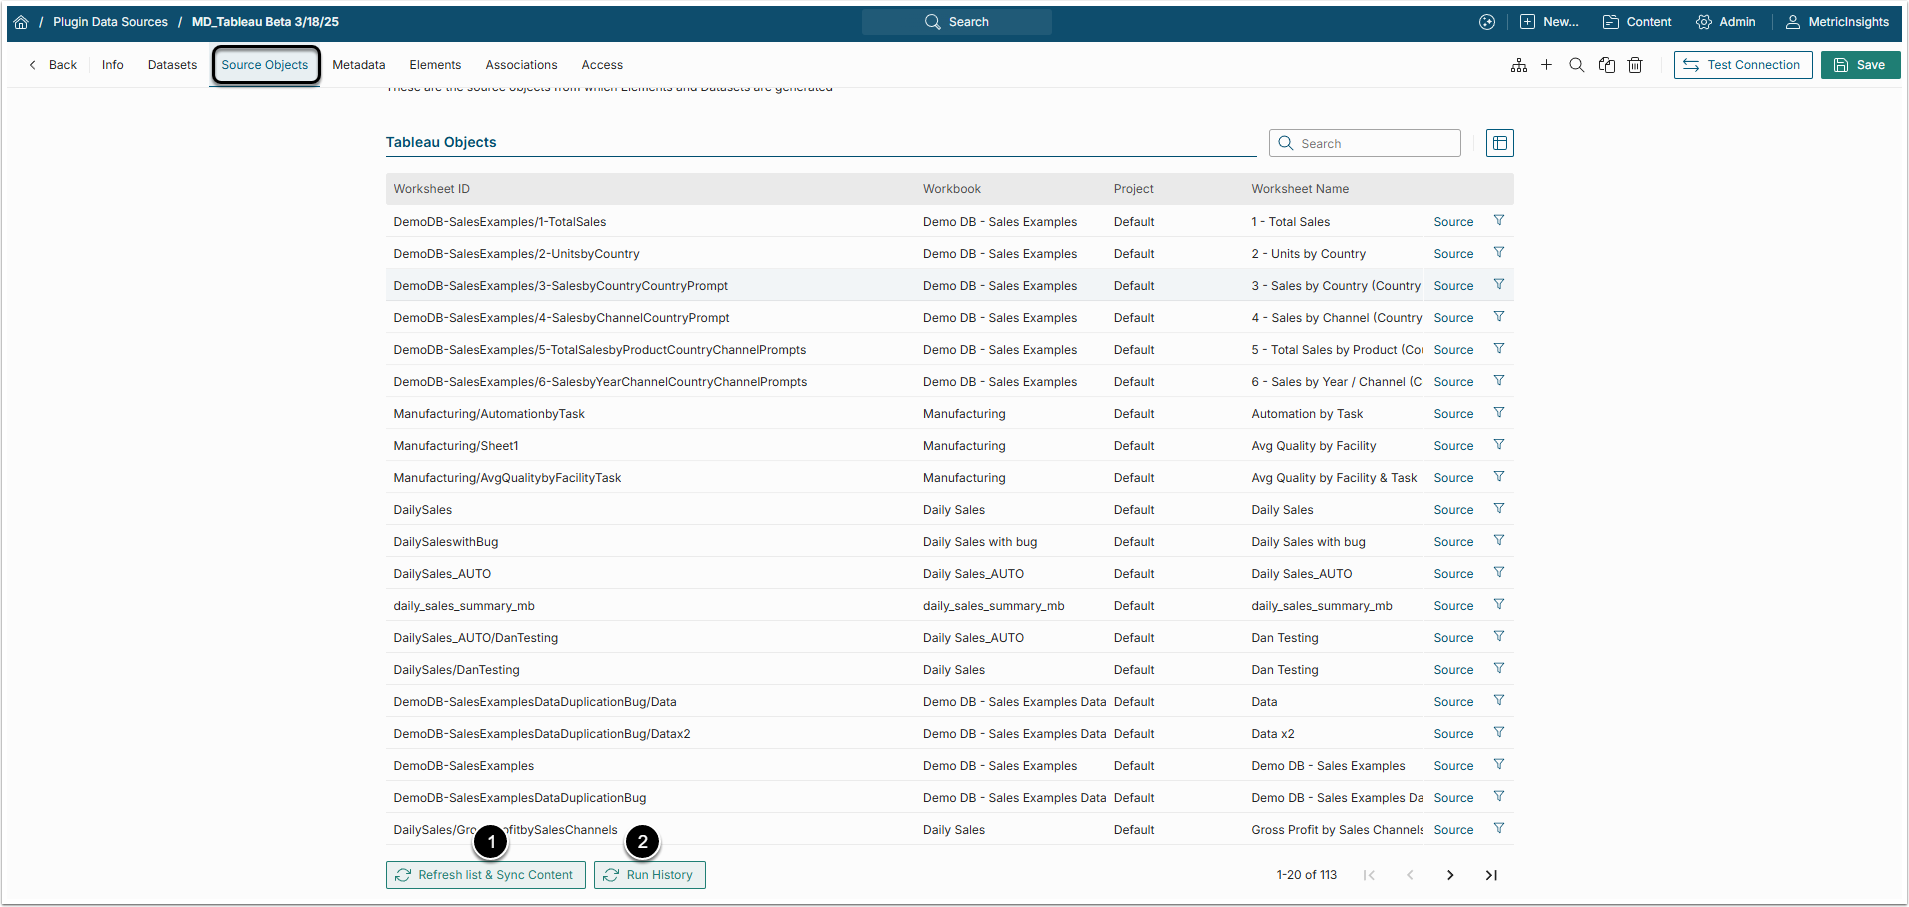Click the magnifier icon in the toolbar

pyautogui.click(x=1576, y=65)
